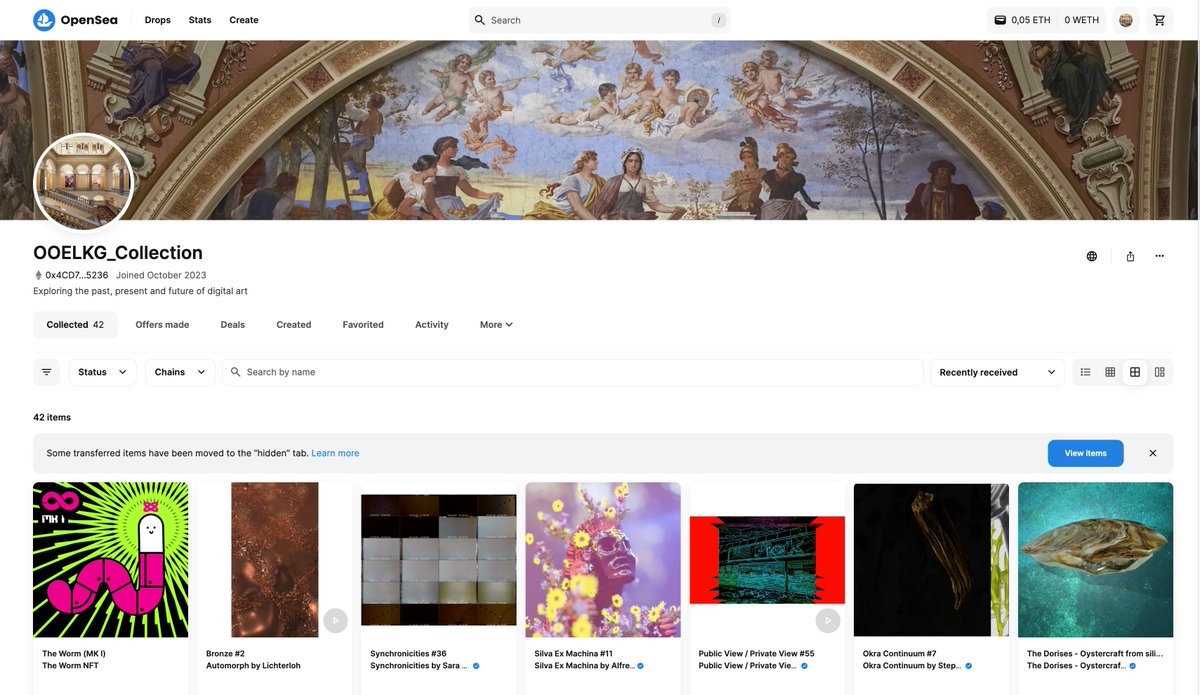Screen dimensions: 1200x695
Task: Open the Drops menu
Action: tap(157, 20)
